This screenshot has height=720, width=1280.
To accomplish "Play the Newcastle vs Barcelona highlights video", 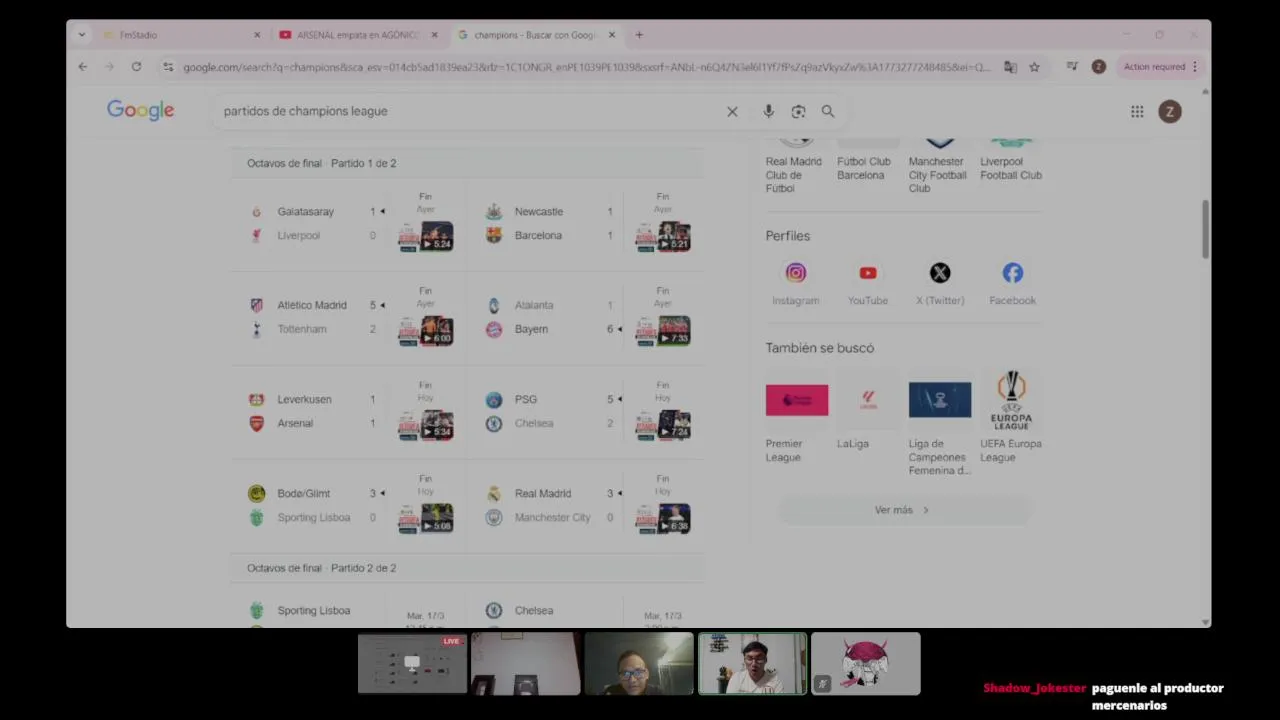I will click(663, 237).
